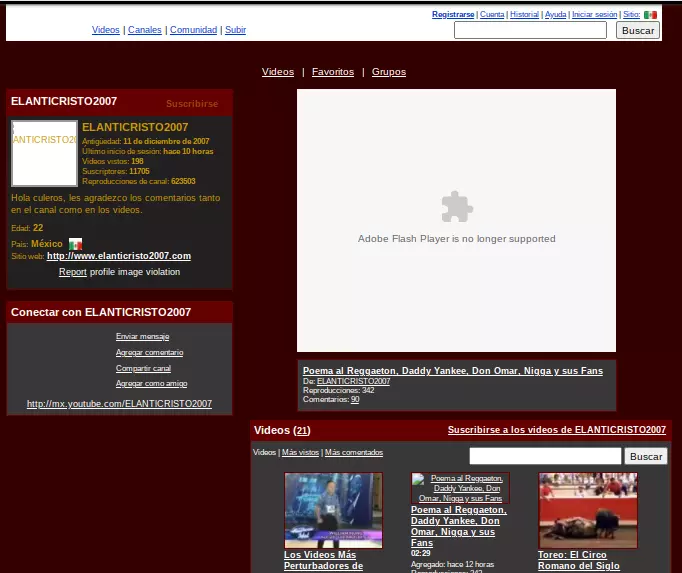Open the Canales menu item

pyautogui.click(x=145, y=30)
